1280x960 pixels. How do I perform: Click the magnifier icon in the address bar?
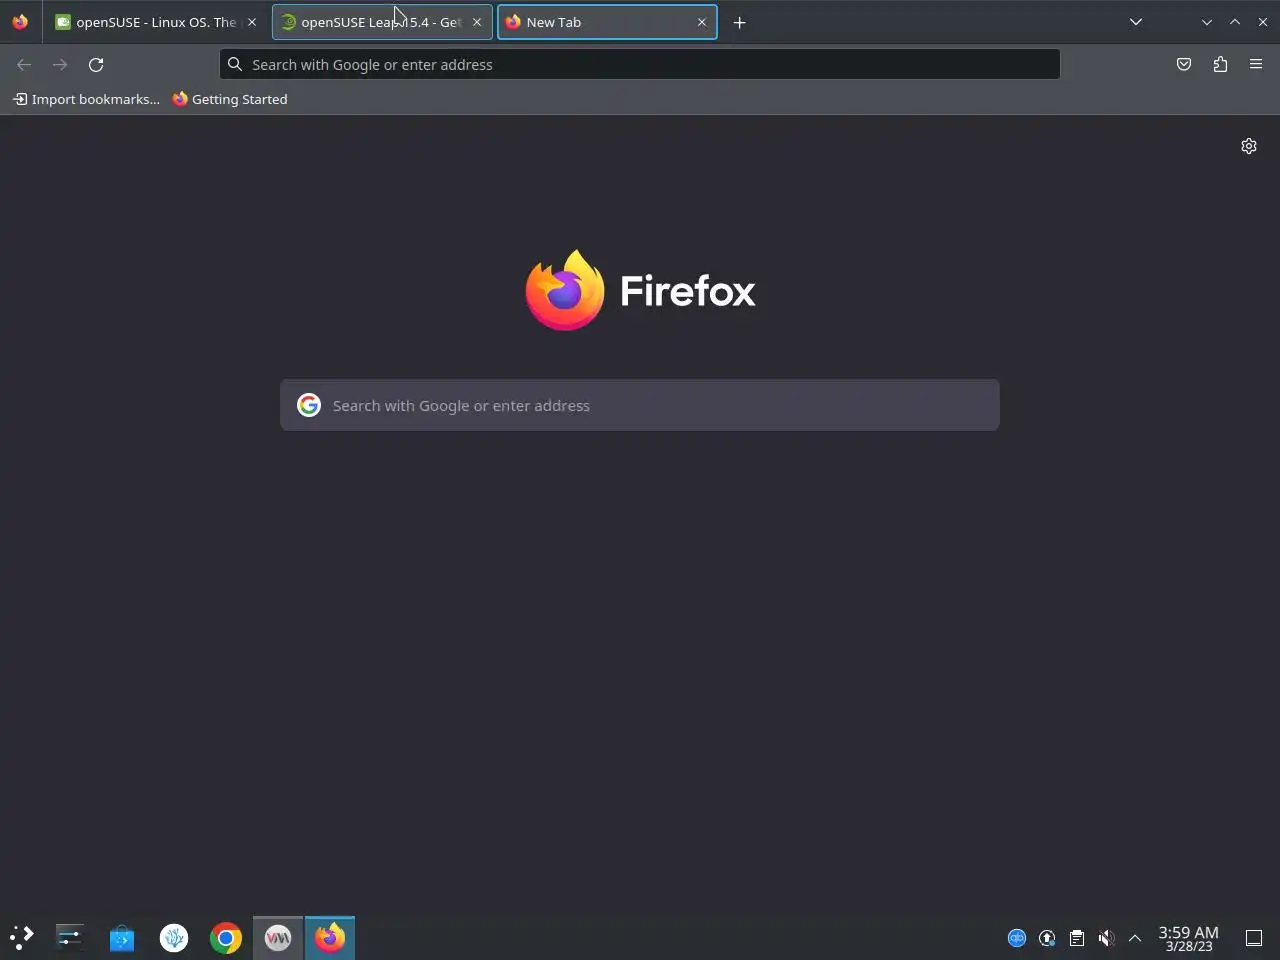click(235, 64)
